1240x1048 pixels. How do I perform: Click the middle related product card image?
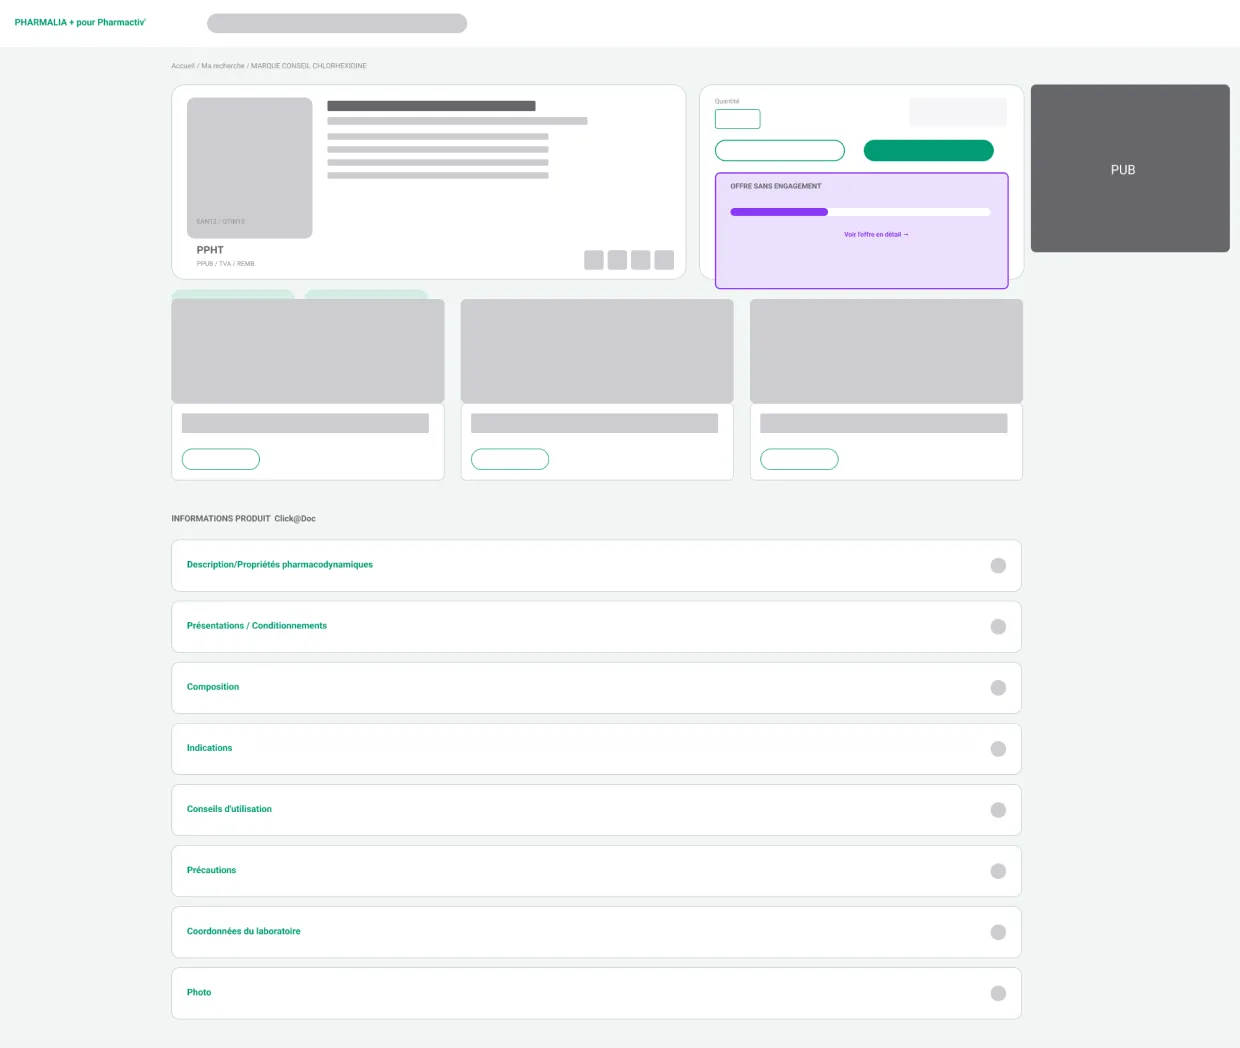(x=597, y=351)
